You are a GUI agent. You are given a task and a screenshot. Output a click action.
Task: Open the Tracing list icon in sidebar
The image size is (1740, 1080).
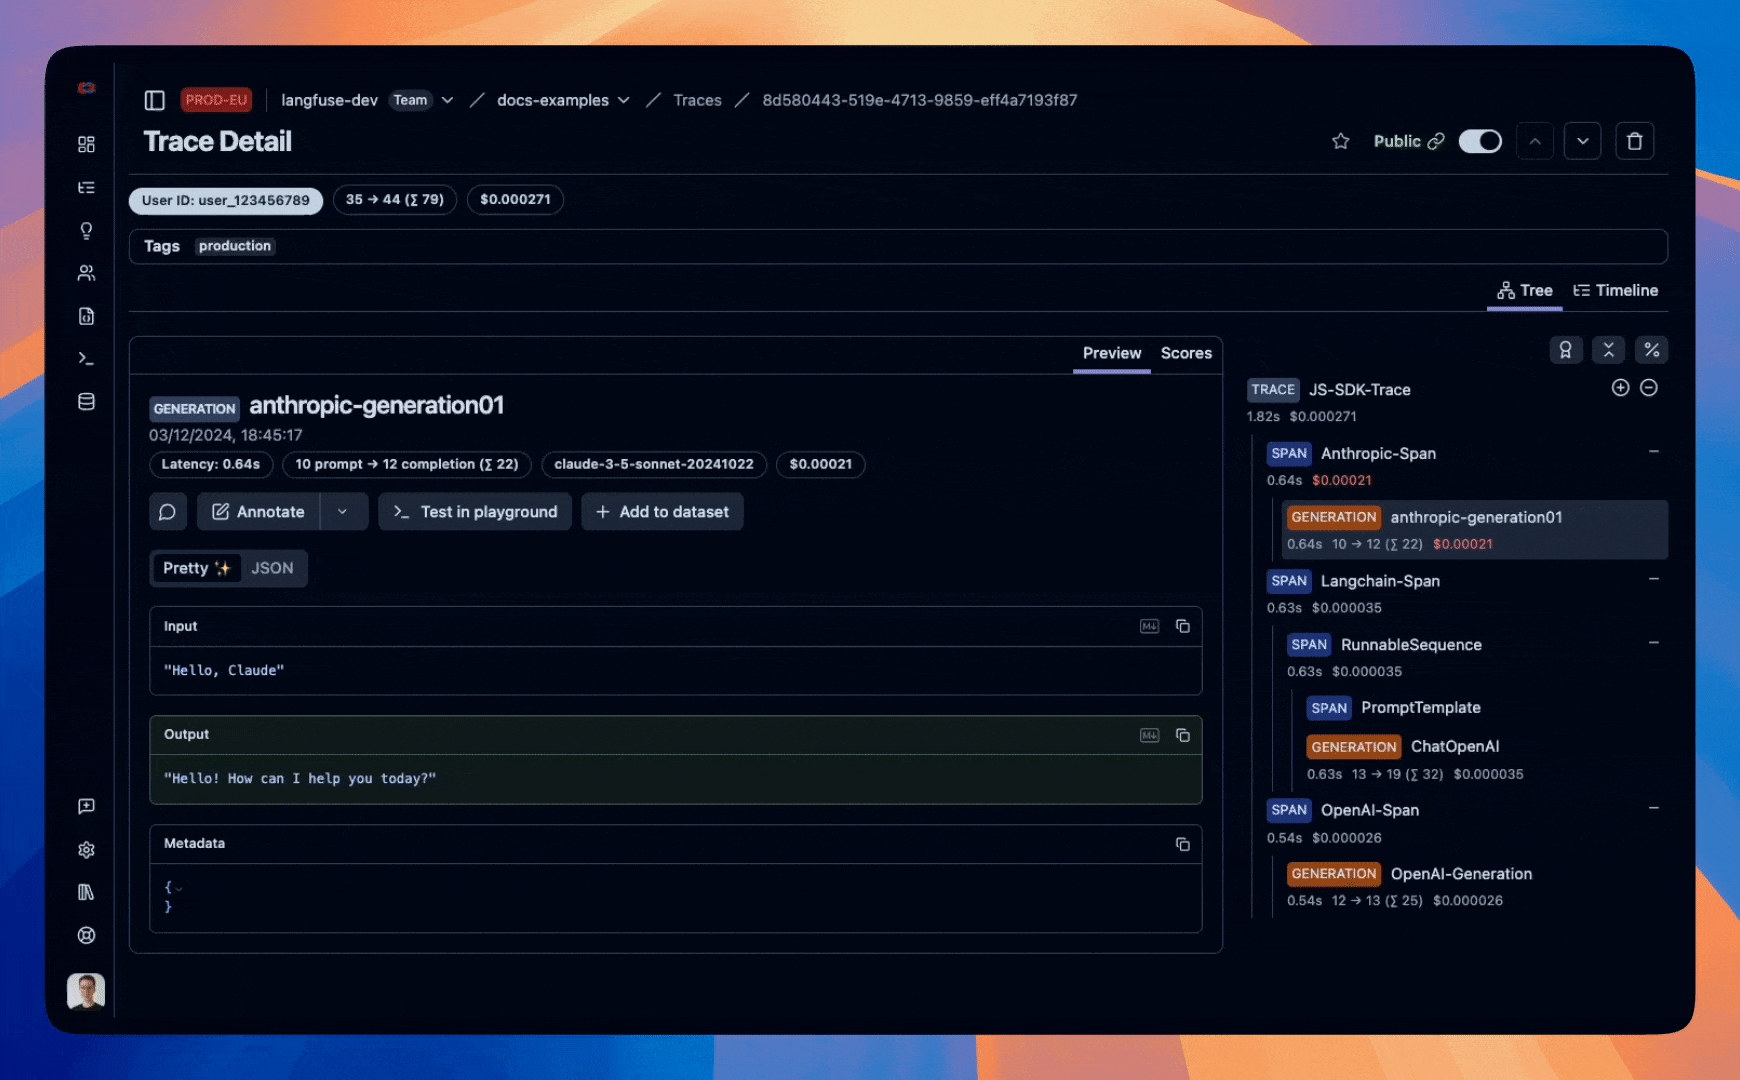point(87,188)
